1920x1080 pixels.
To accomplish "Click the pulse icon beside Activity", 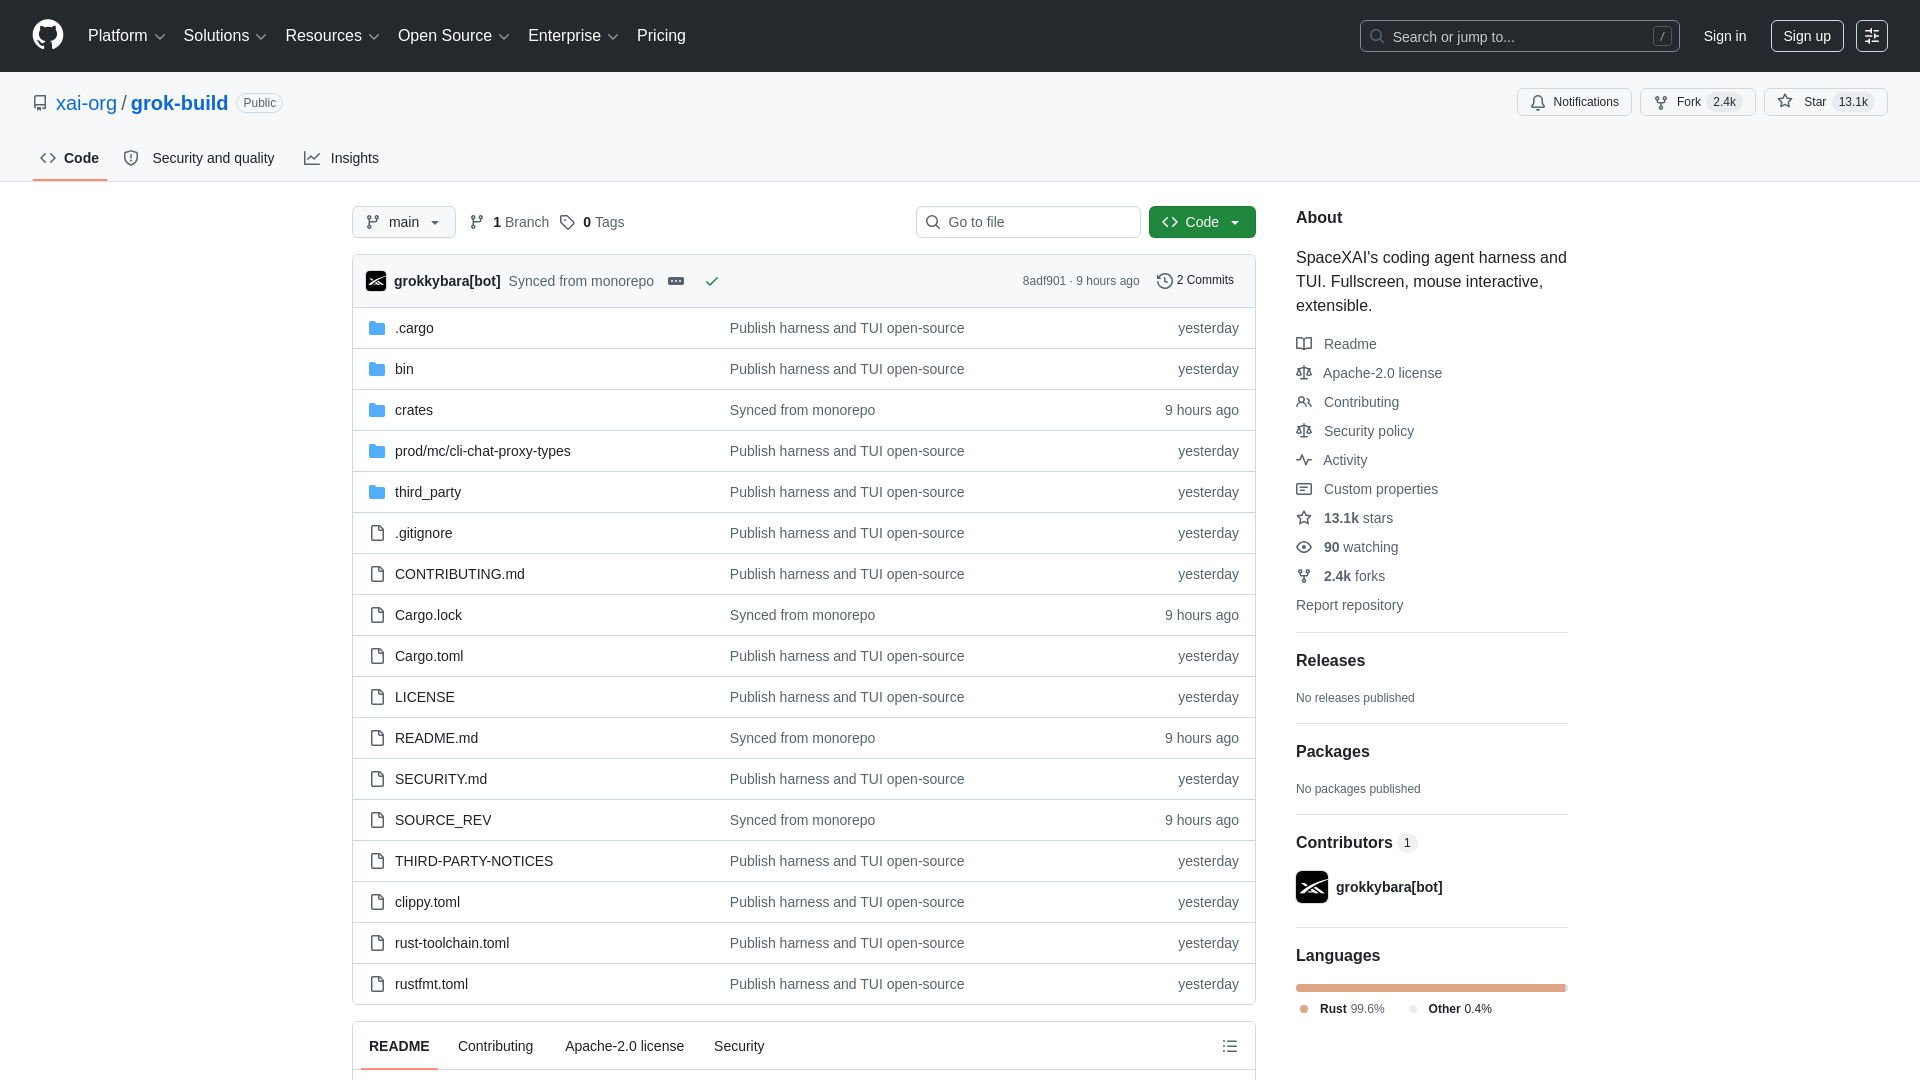I will [1304, 460].
